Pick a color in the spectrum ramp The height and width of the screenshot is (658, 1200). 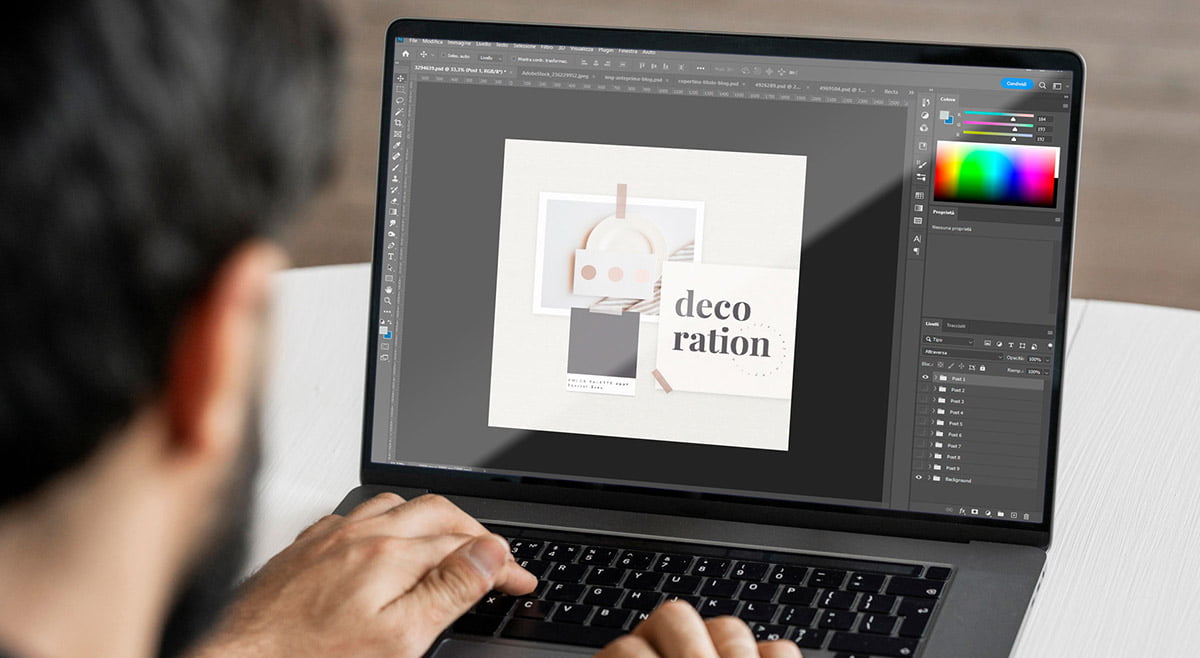pos(995,175)
